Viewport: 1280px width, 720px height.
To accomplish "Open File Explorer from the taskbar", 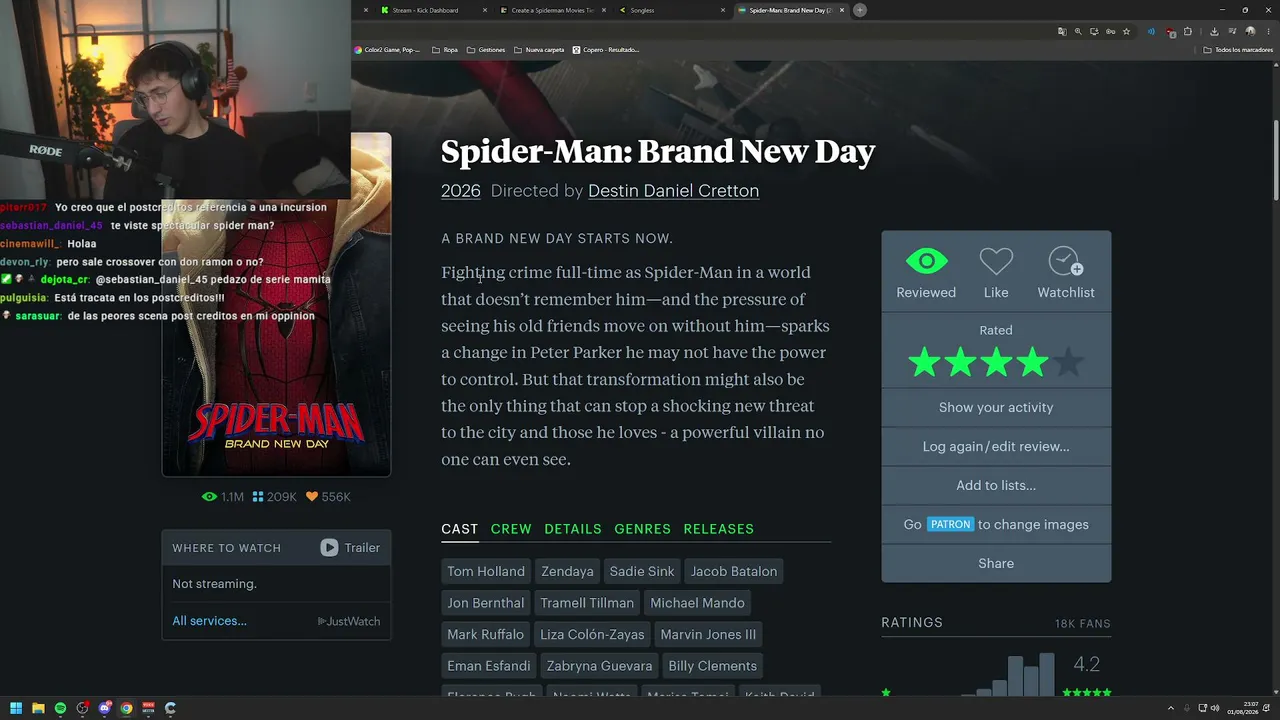I will click(38, 708).
